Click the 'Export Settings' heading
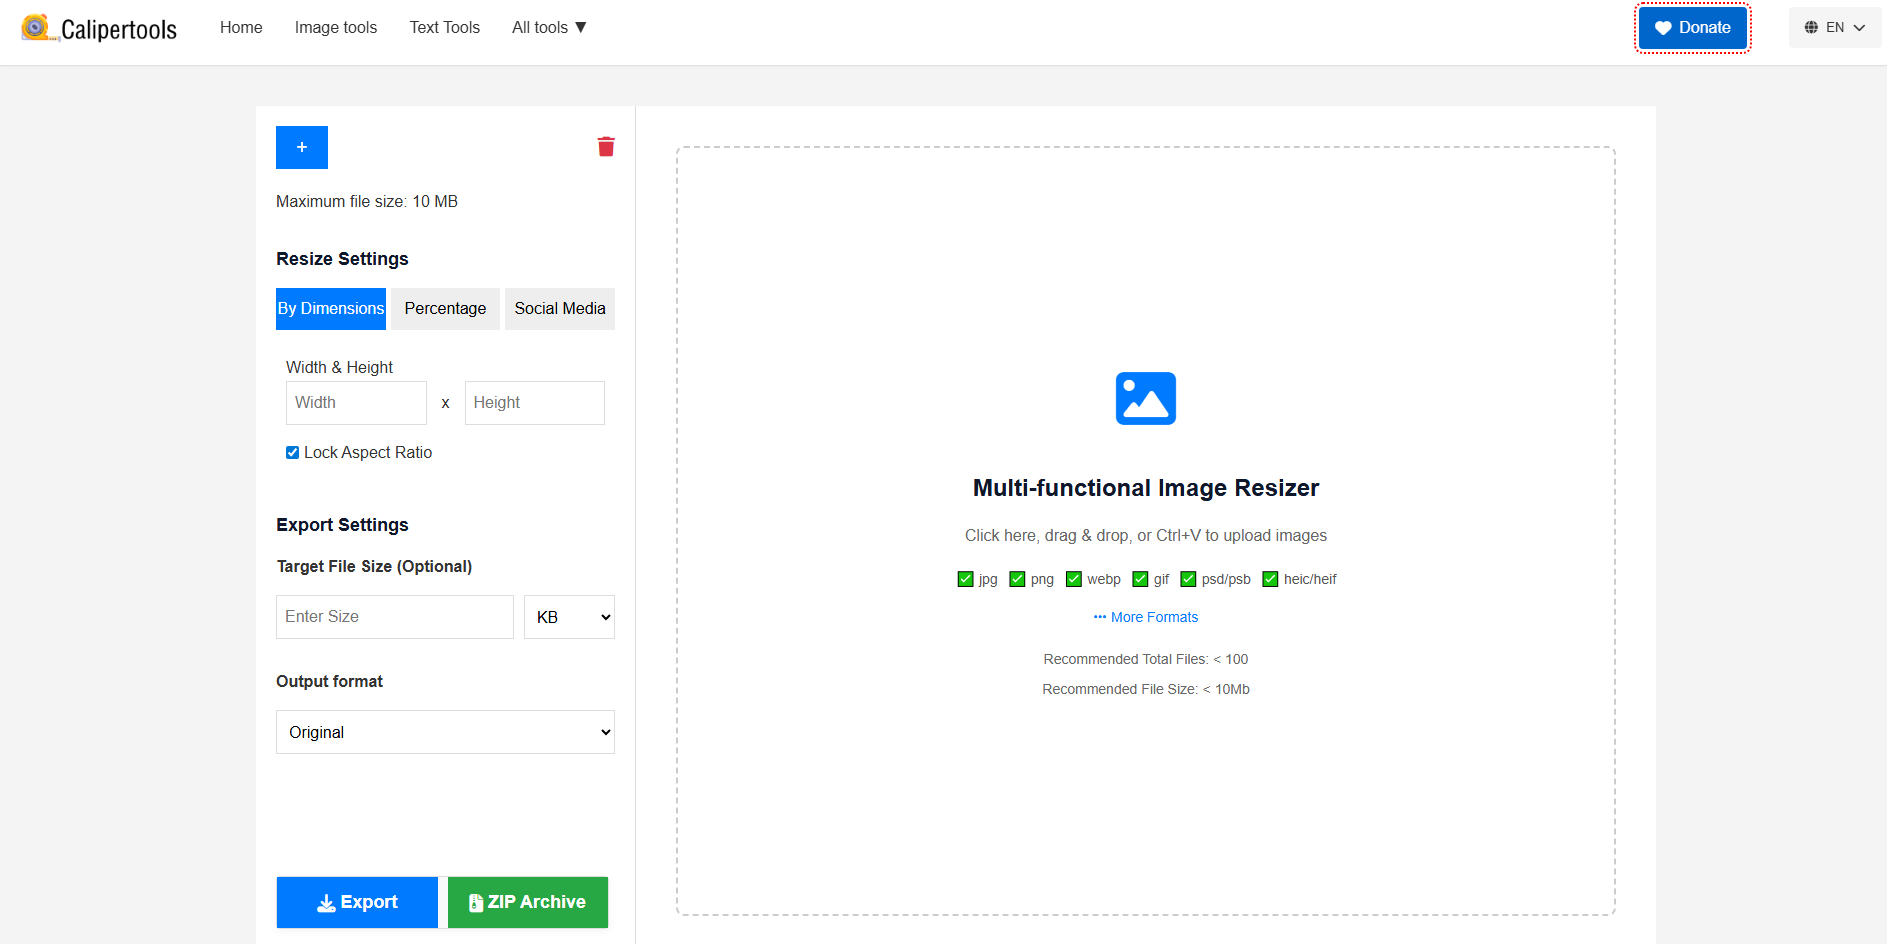Screen dimensions: 1887x944 click(x=342, y=525)
